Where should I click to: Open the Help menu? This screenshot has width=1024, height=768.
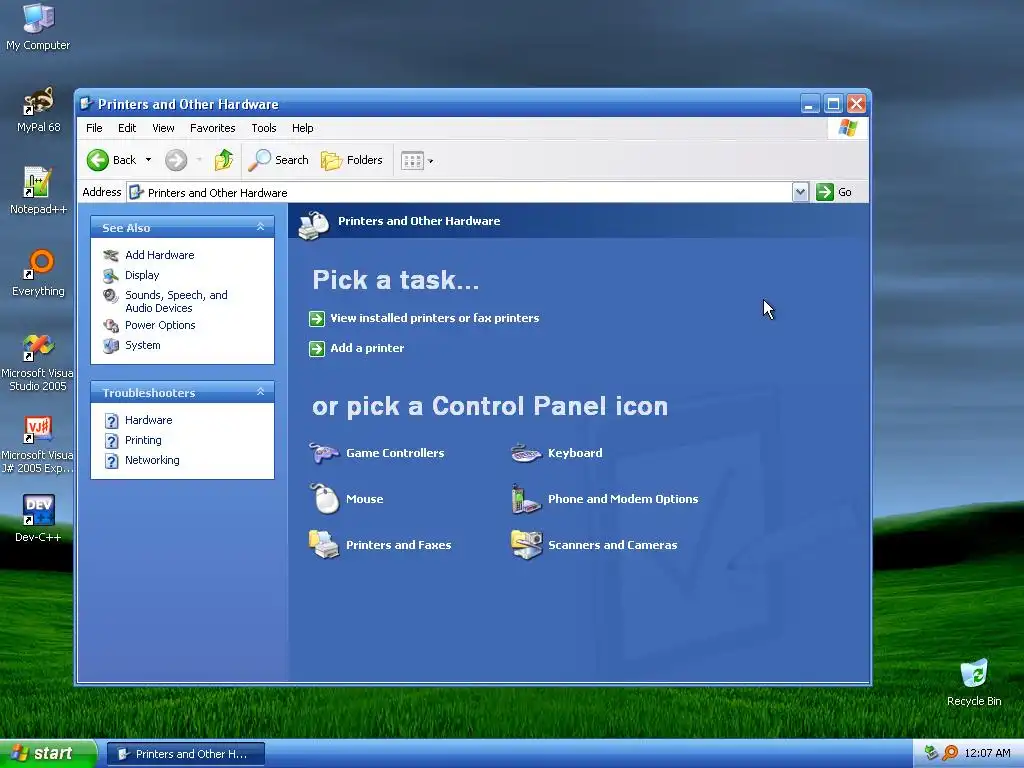click(x=302, y=128)
